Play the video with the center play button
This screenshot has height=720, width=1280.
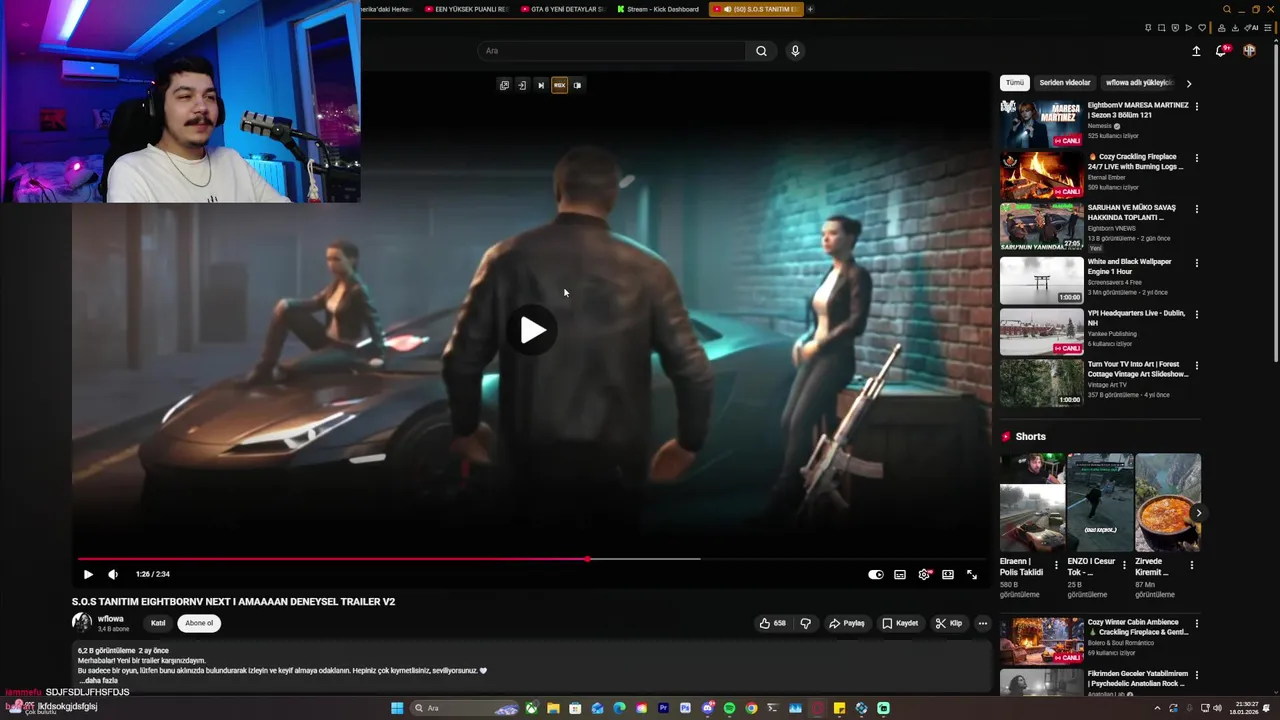(x=532, y=330)
